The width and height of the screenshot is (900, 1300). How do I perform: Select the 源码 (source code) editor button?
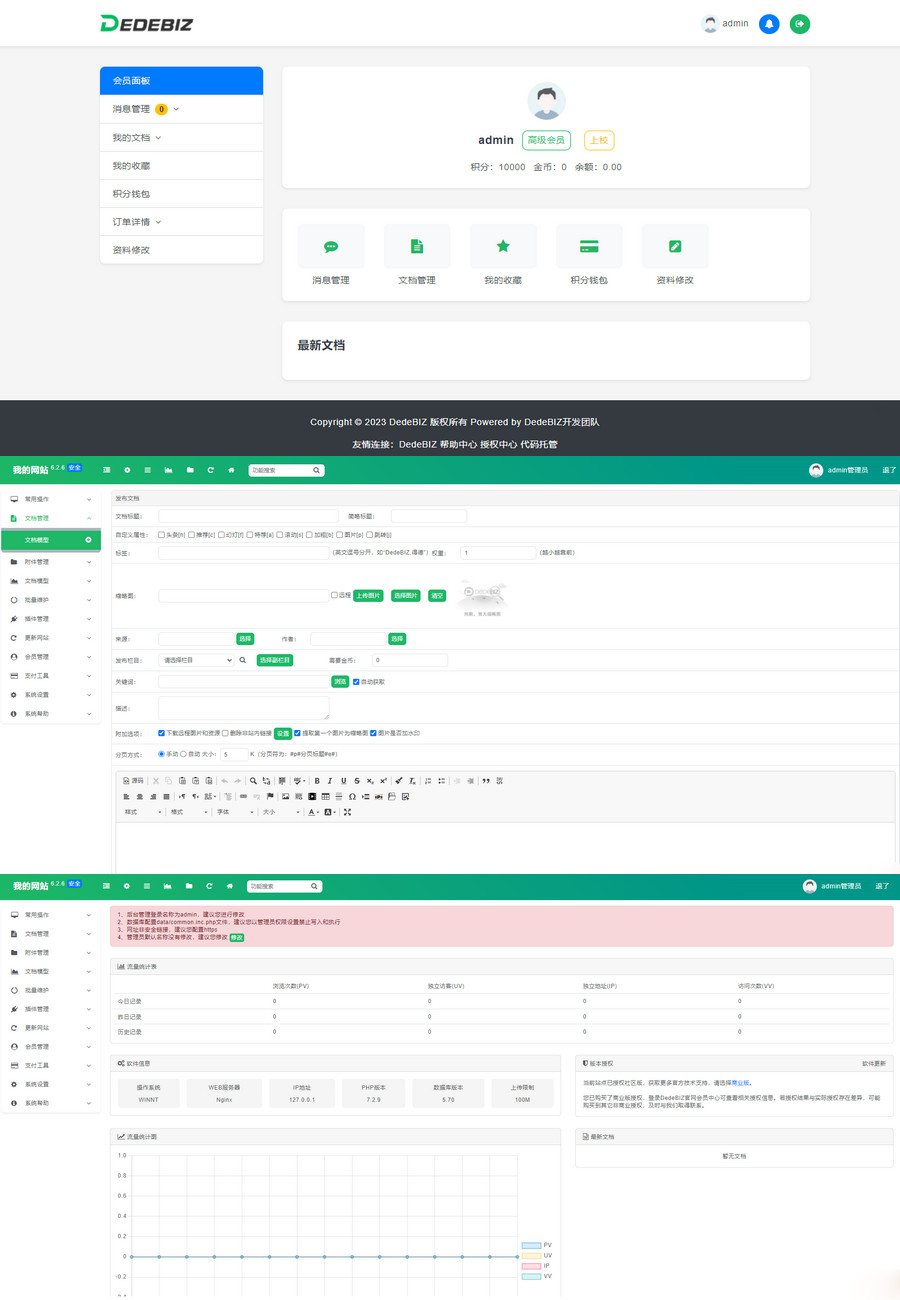click(x=131, y=779)
